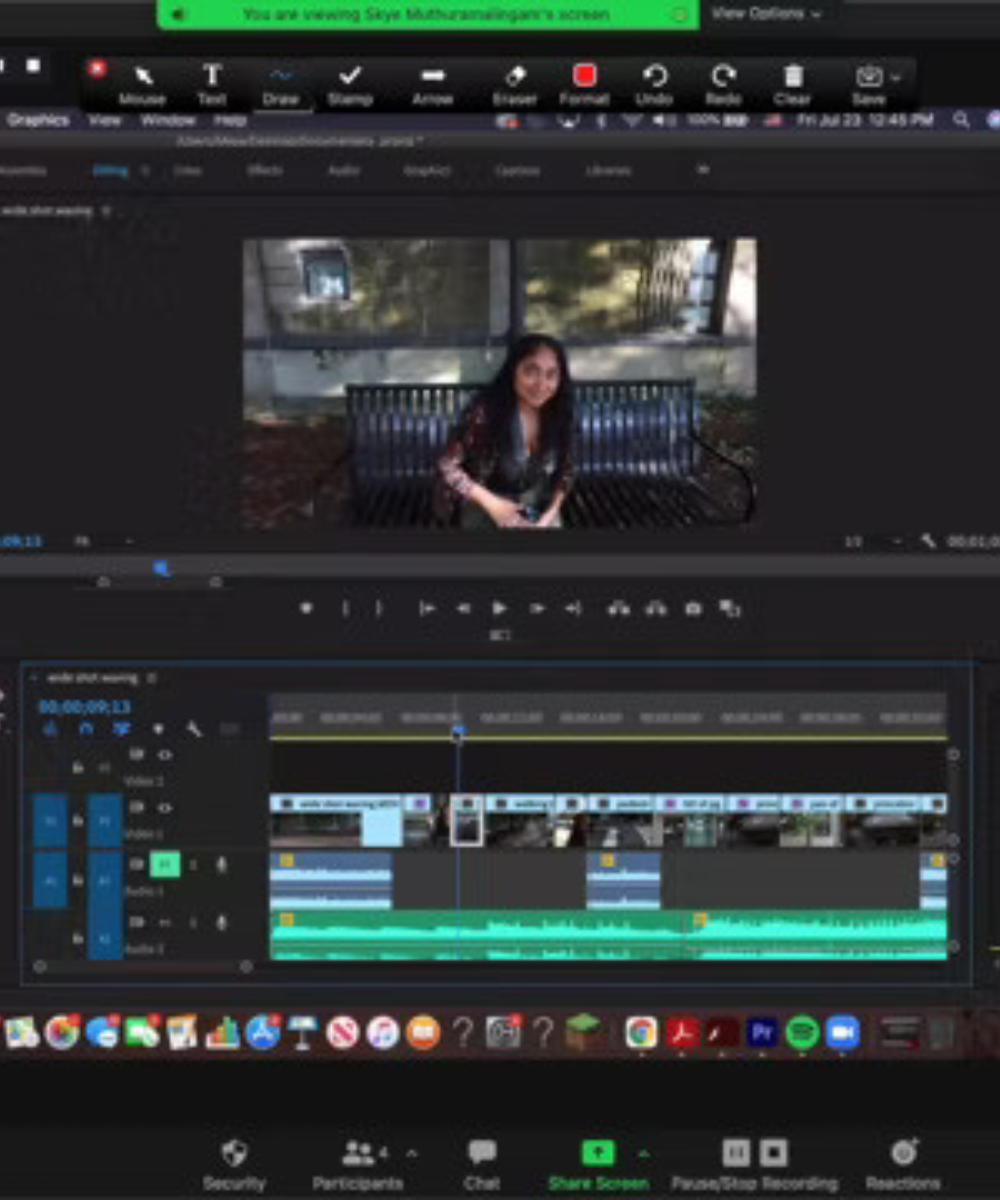Open timeline settings wrench icon
1000x1200 pixels.
[194, 729]
